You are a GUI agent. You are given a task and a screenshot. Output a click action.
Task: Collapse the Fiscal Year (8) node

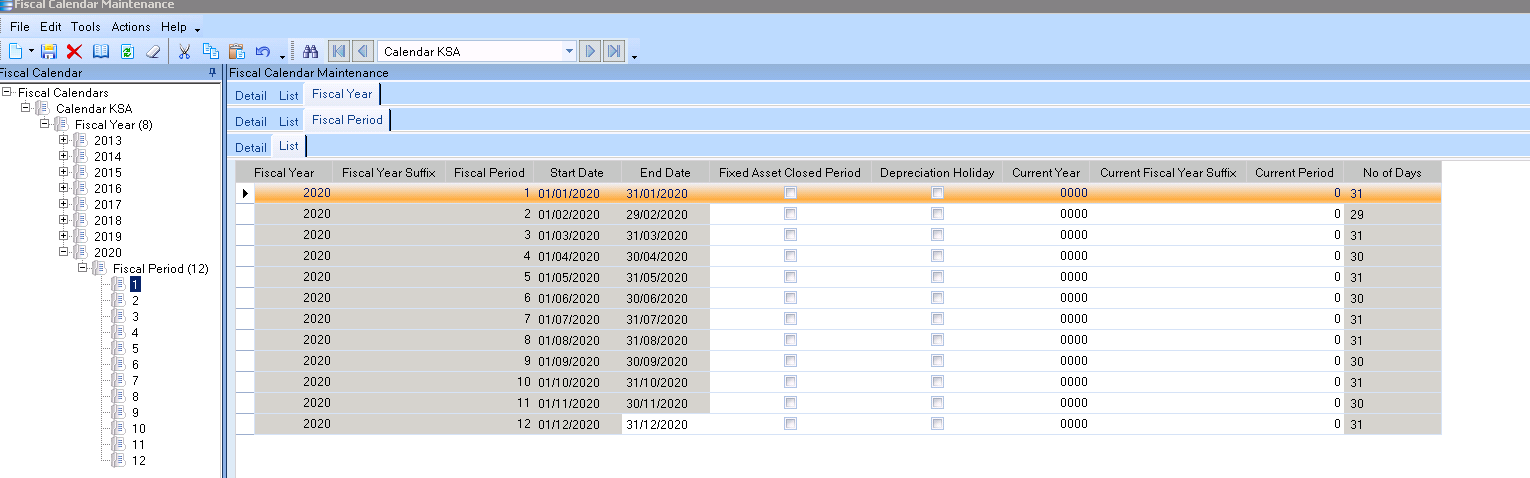click(x=45, y=124)
